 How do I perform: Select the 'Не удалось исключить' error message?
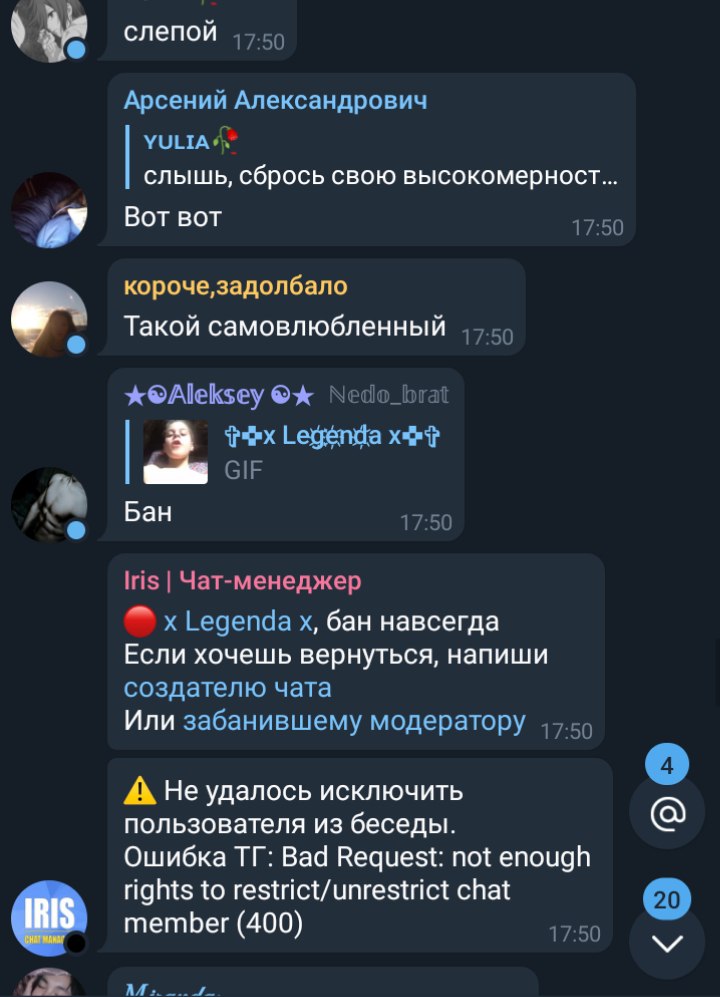(359, 855)
